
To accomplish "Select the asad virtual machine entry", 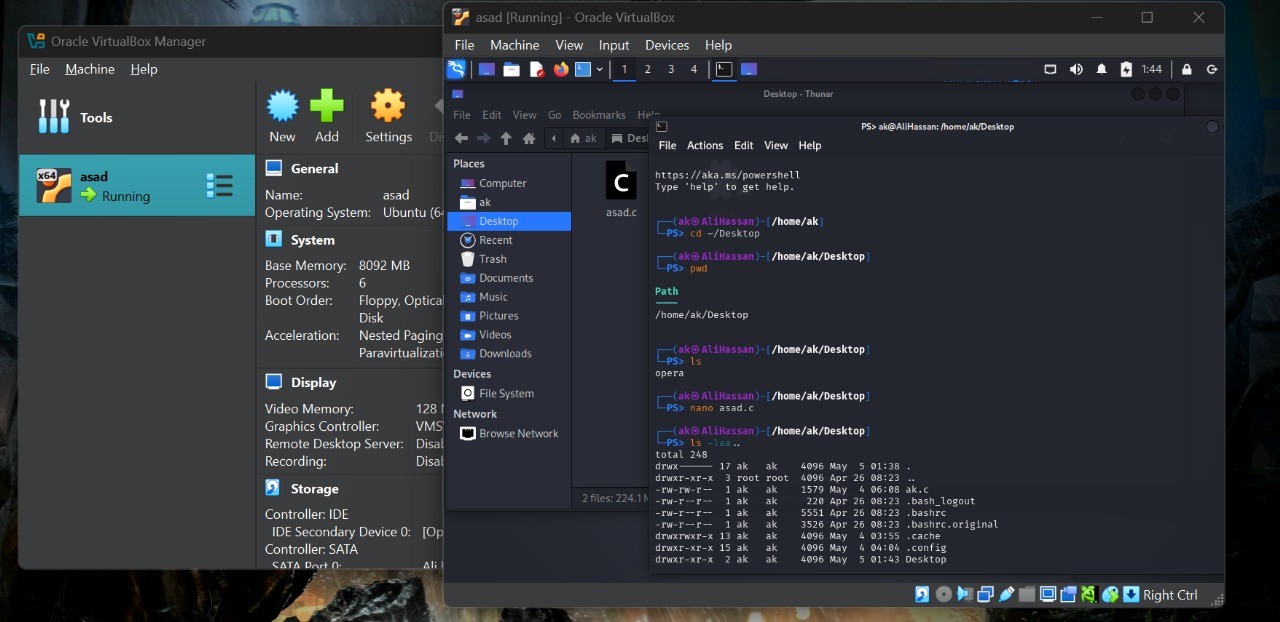I will pyautogui.click(x=137, y=185).
